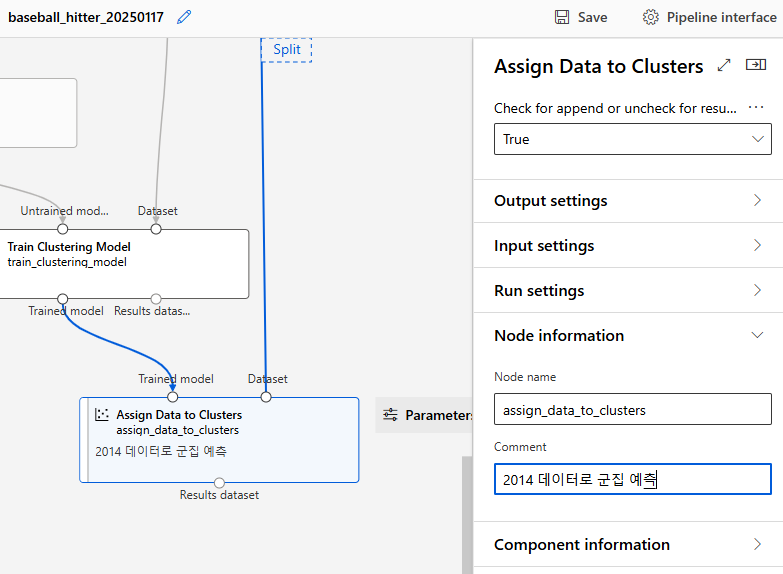Open the ellipsis menu beside append option
This screenshot has width=783, height=574.
click(756, 107)
